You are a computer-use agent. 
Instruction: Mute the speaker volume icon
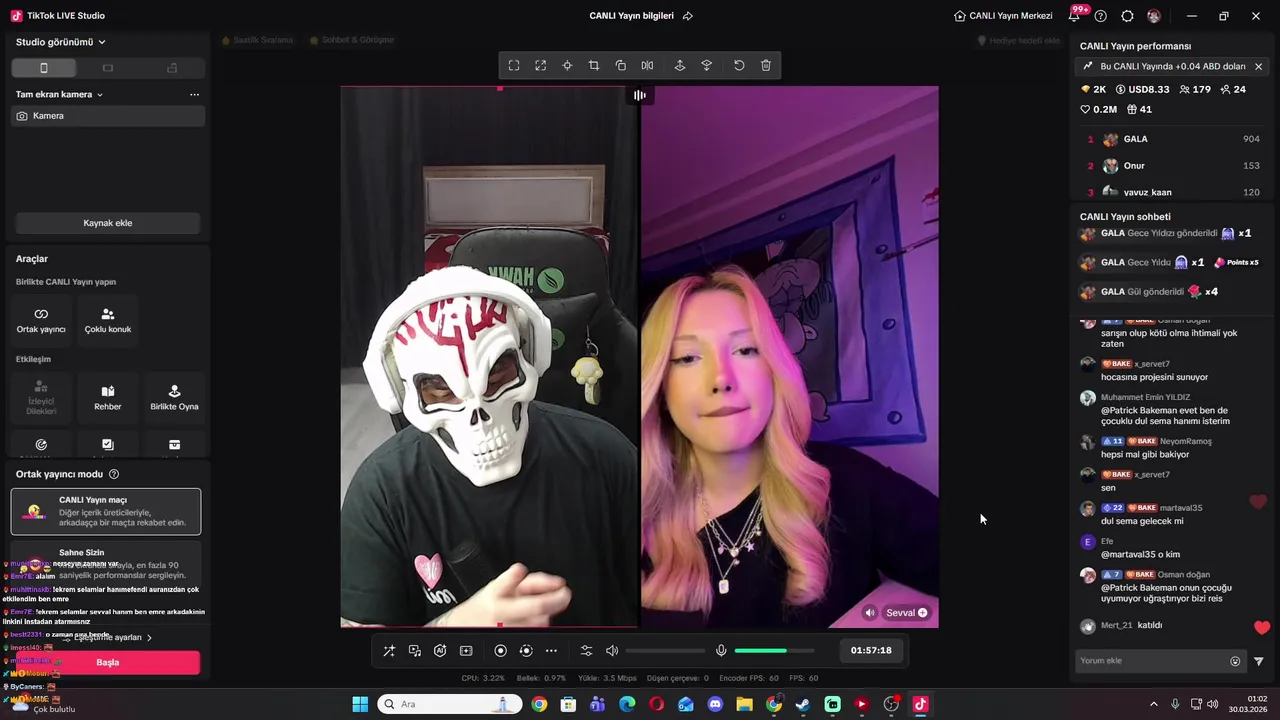pyautogui.click(x=612, y=651)
